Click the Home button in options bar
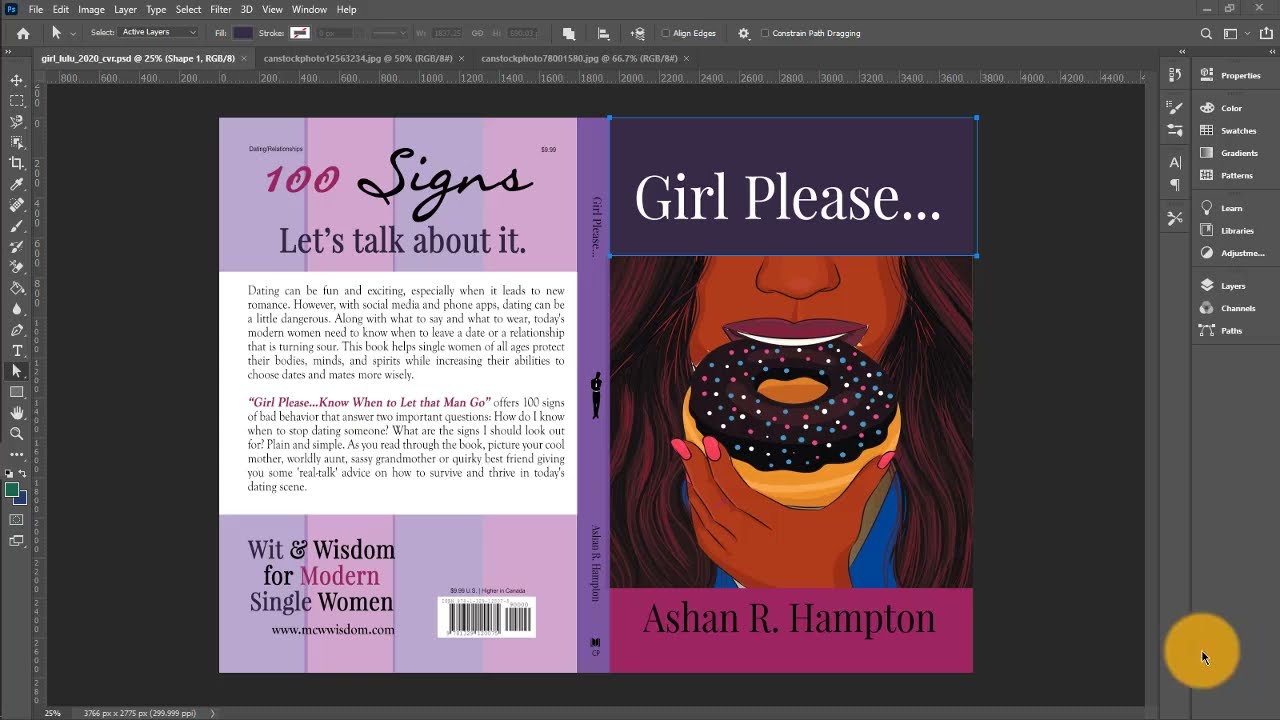Image resolution: width=1280 pixels, height=720 pixels. (23, 33)
